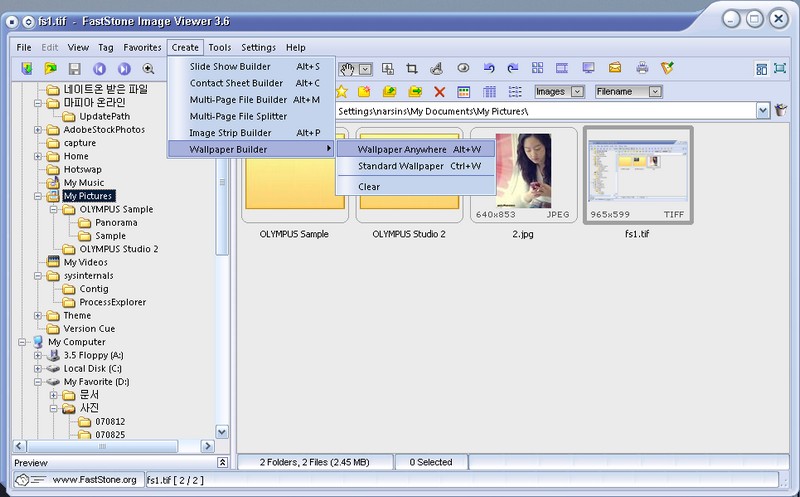The width and height of the screenshot is (800, 497).
Task: Open the address path dropdown arrow
Action: pyautogui.click(x=763, y=111)
